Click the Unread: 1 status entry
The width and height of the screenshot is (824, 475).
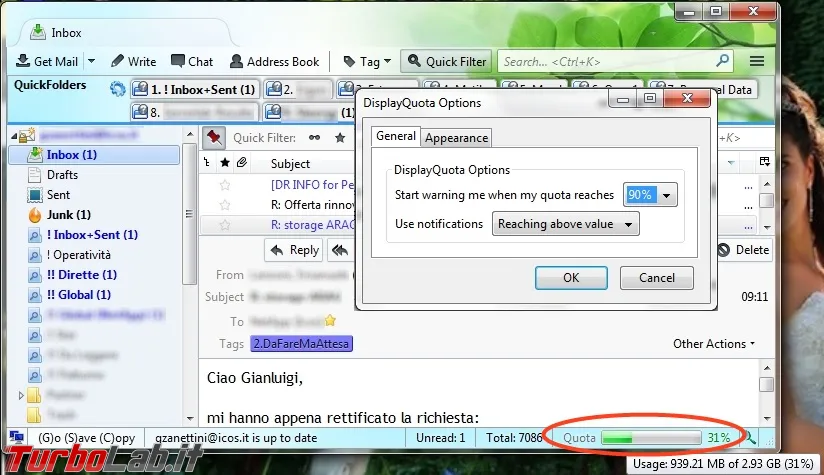point(440,438)
